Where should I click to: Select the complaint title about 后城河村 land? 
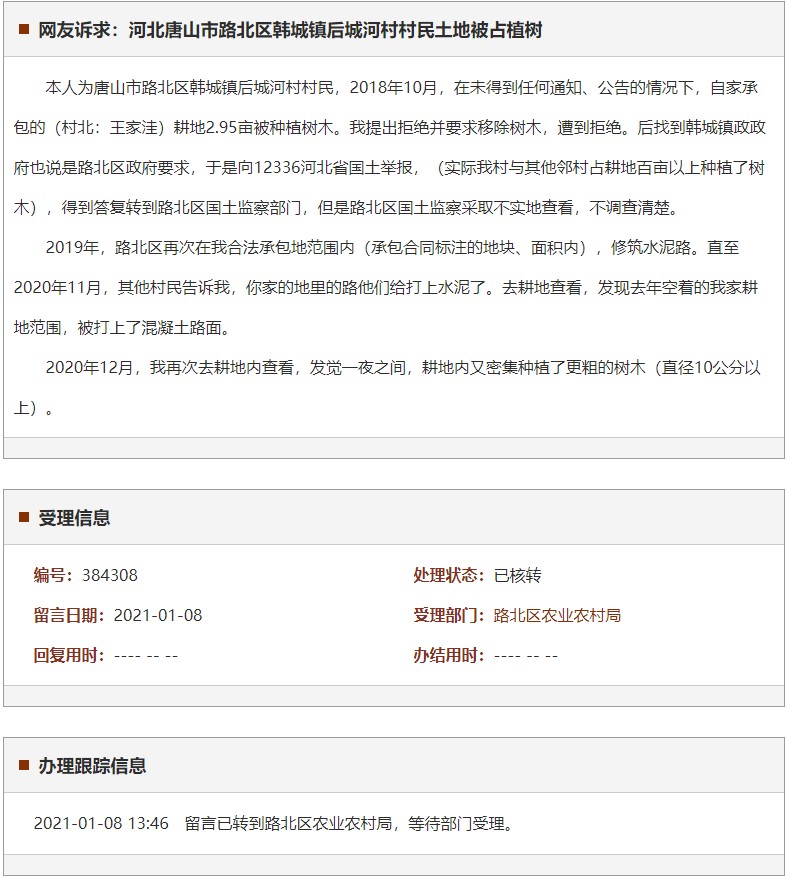[x=290, y=30]
